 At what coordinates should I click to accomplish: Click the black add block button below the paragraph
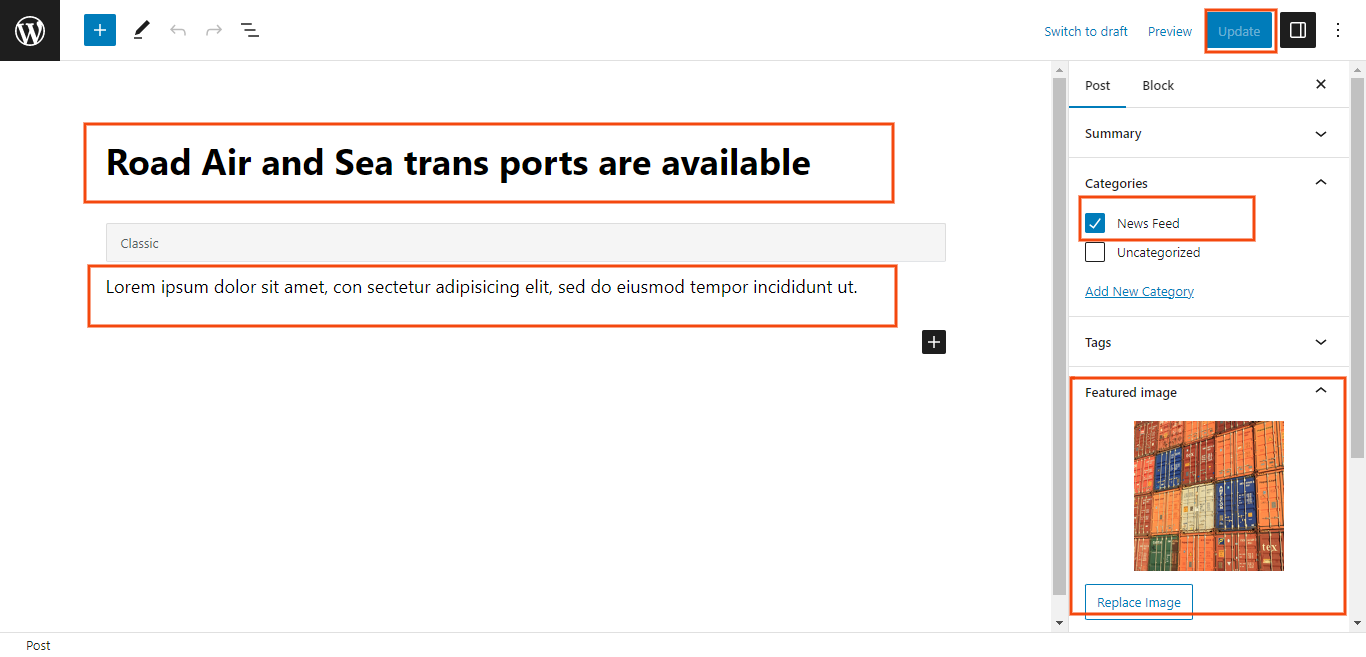pyautogui.click(x=933, y=342)
